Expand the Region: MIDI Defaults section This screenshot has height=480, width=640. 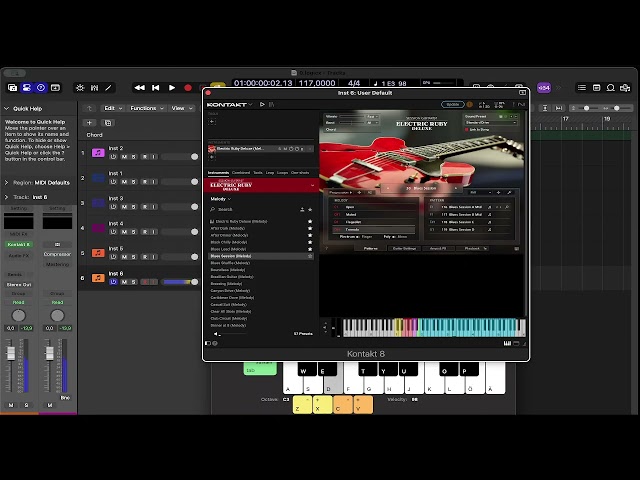[x=7, y=182]
